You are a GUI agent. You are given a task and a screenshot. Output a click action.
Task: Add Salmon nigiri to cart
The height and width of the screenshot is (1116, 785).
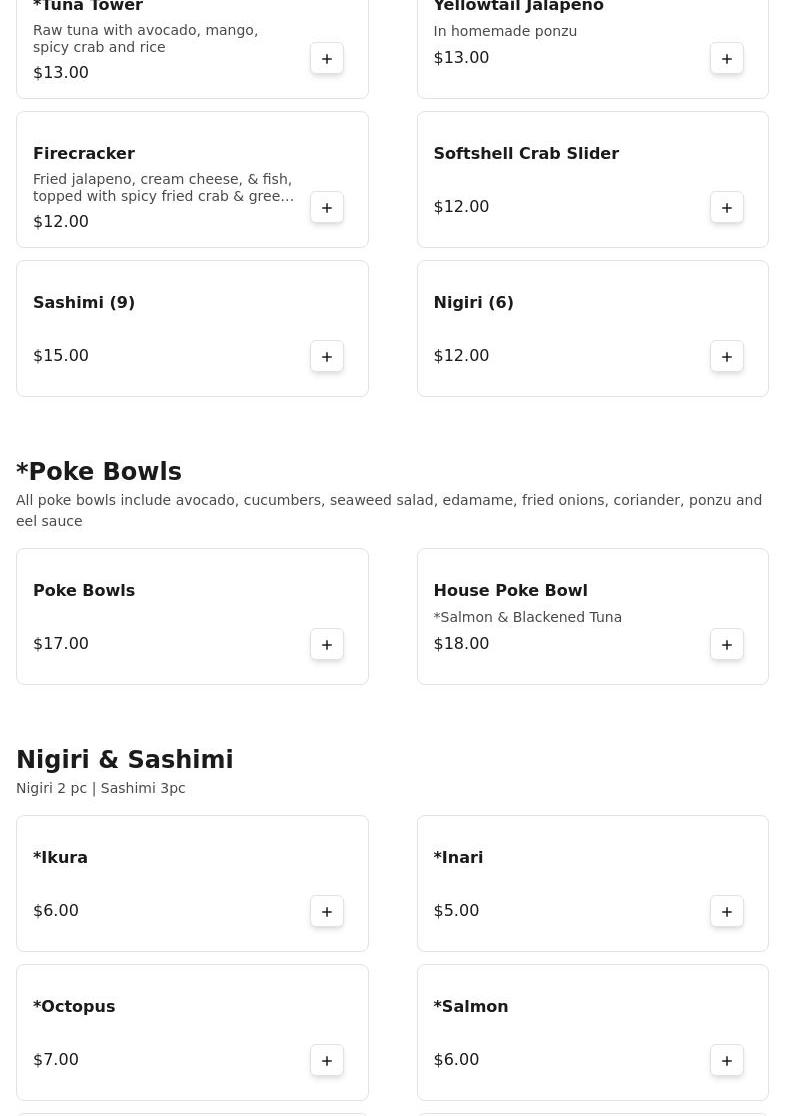point(727,1061)
